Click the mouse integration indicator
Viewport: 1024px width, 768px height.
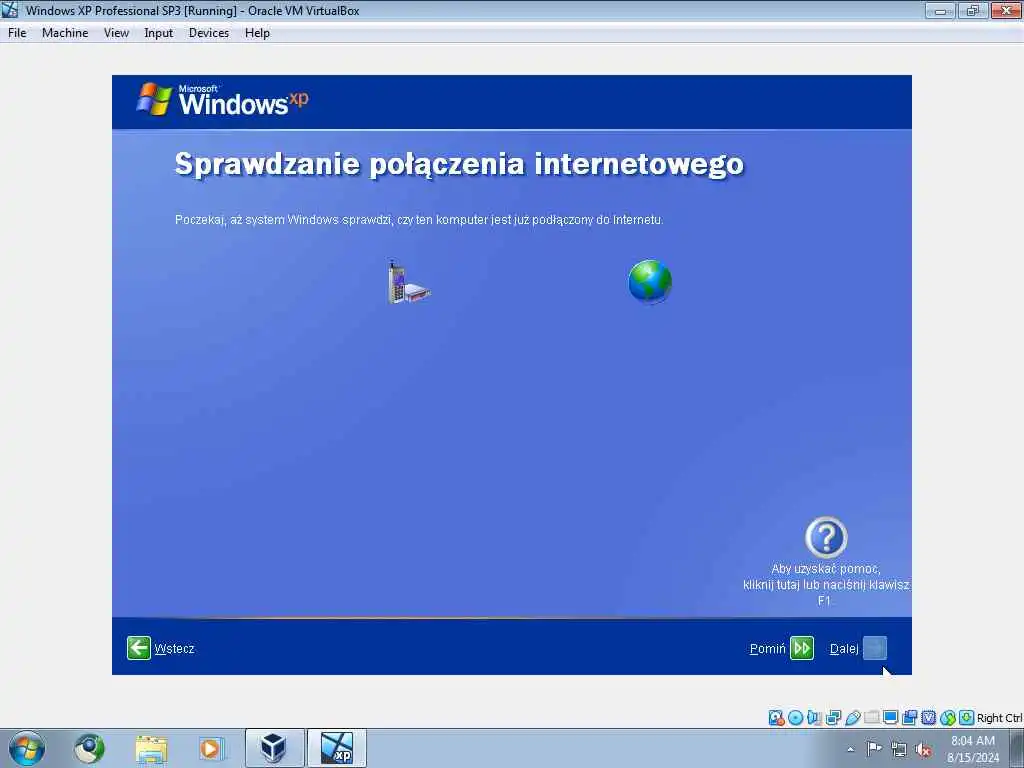(948, 718)
